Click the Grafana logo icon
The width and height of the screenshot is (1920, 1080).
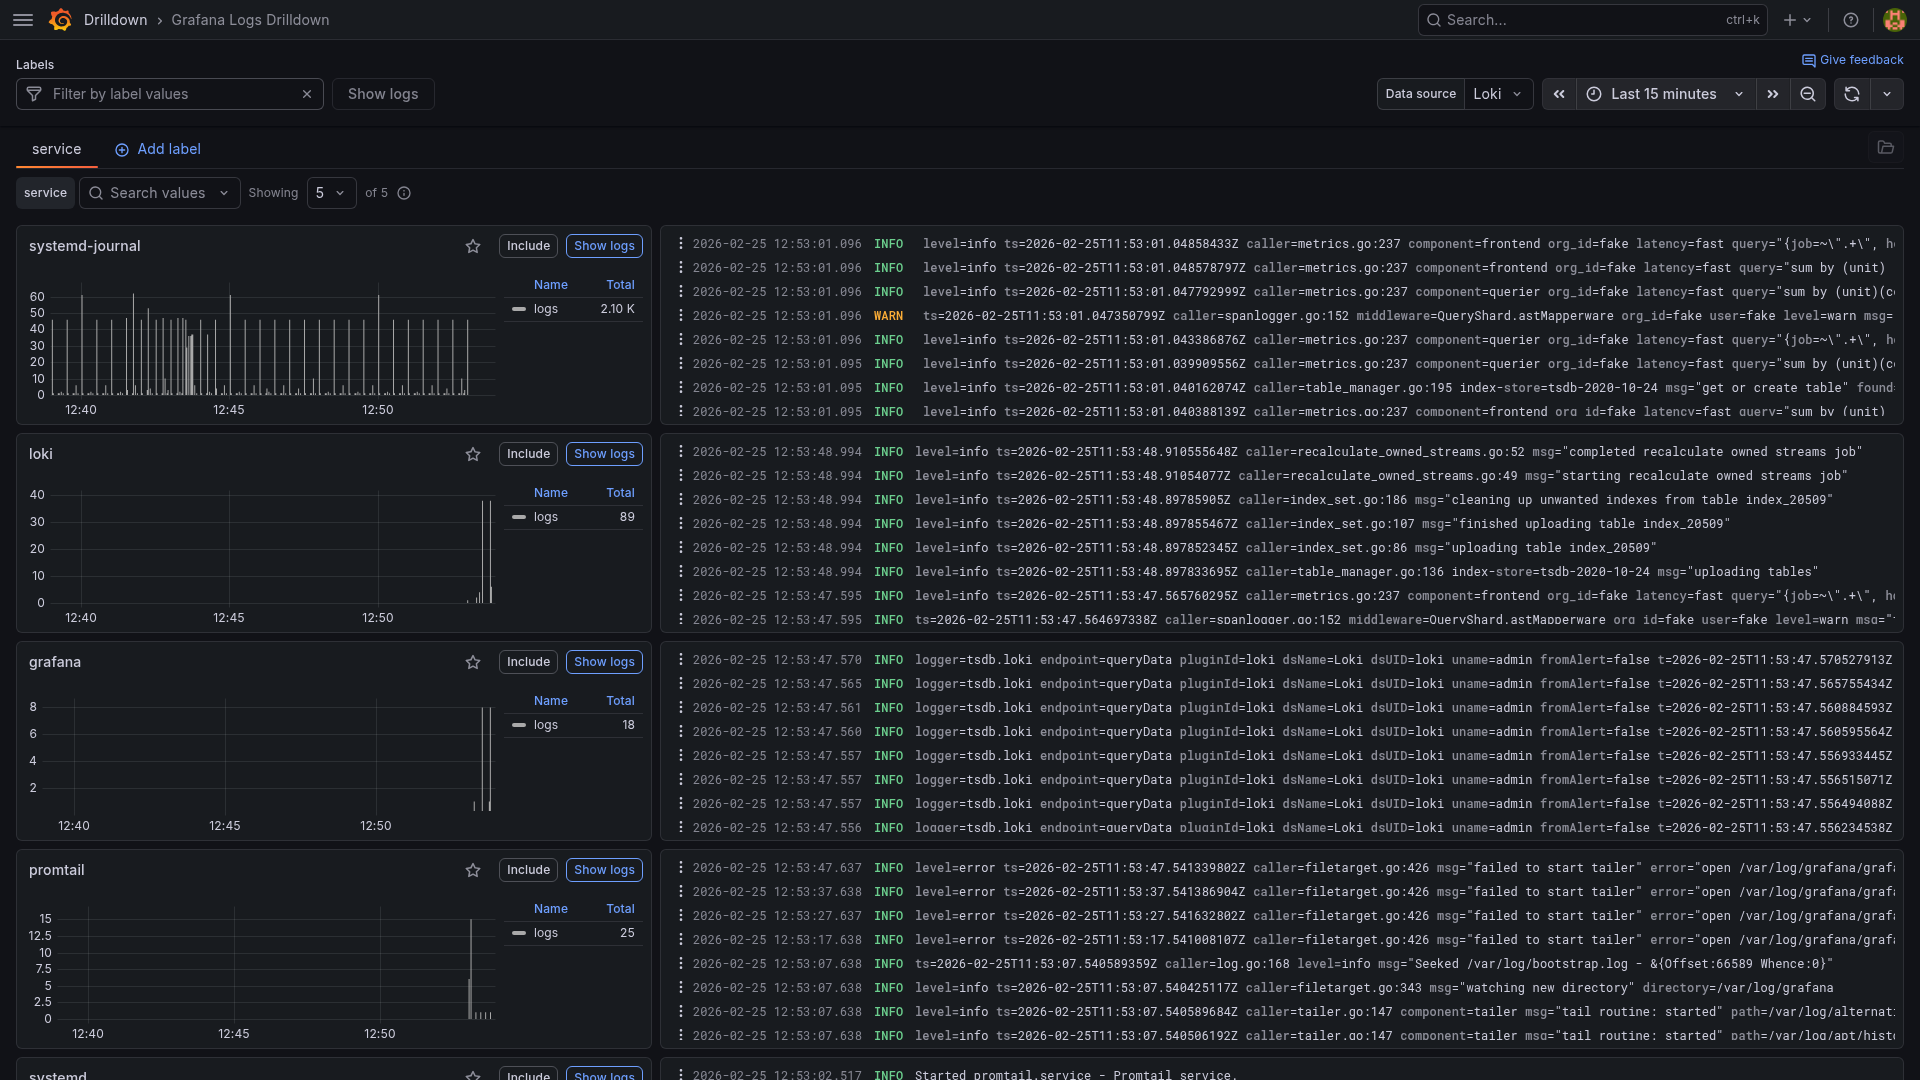tap(61, 20)
